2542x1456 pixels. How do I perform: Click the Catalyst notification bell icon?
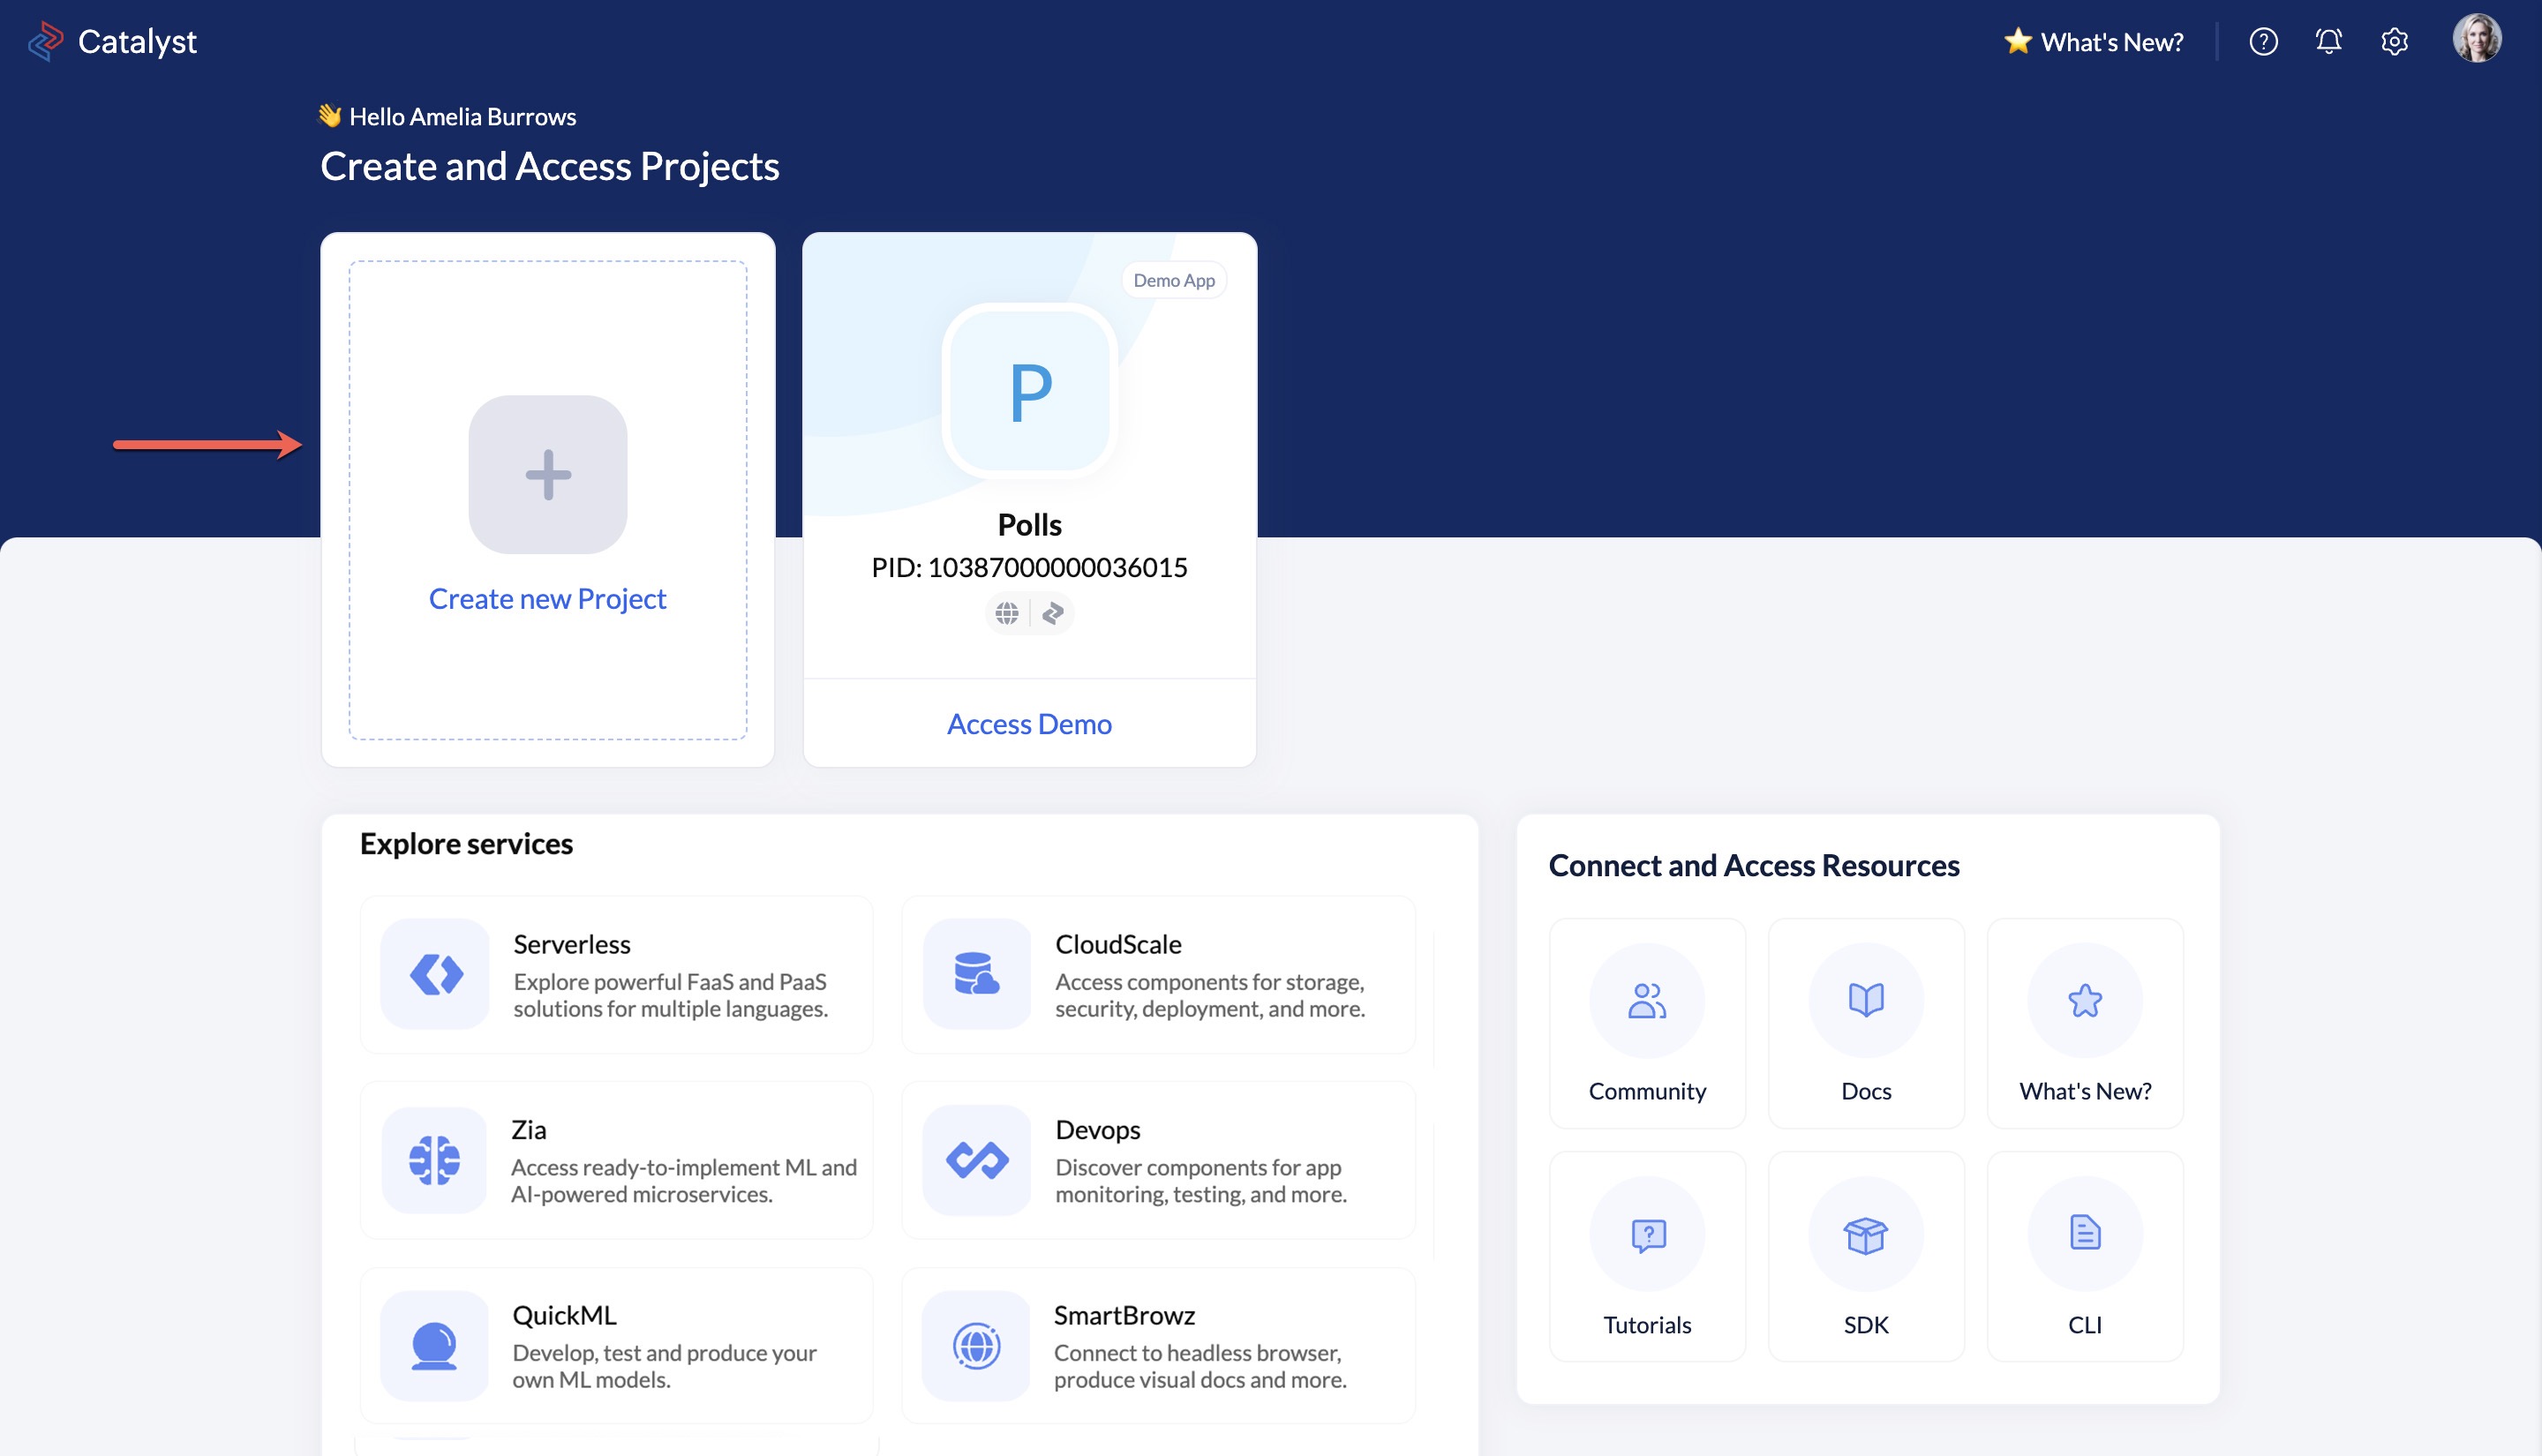[x=2329, y=41]
